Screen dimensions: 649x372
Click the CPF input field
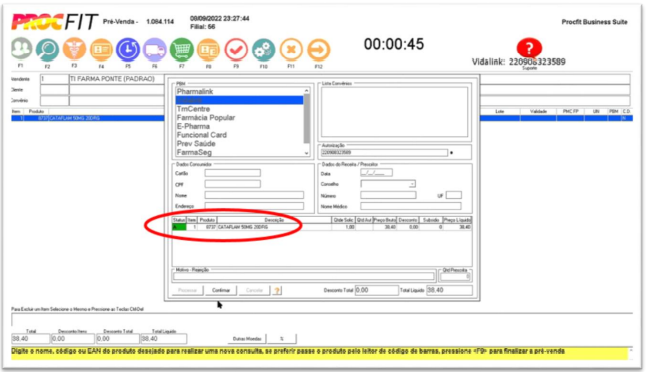(233, 184)
